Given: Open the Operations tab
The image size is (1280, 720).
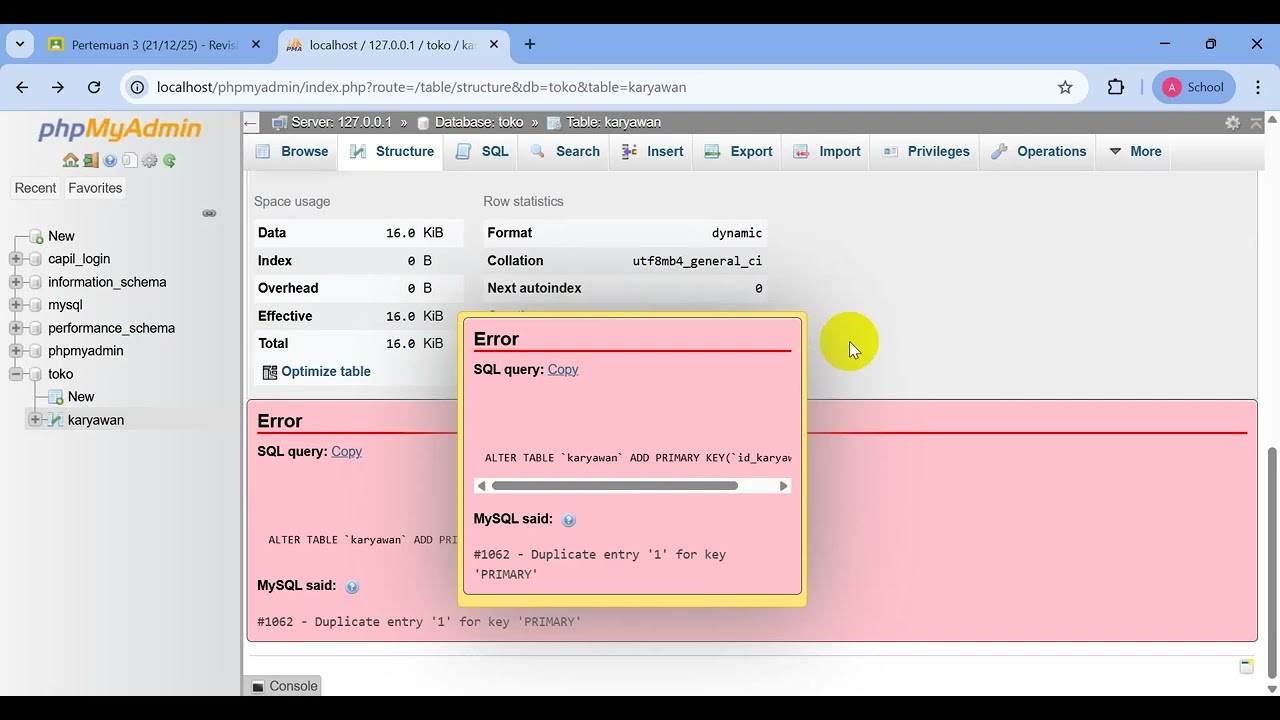Looking at the screenshot, I should coord(1039,152).
